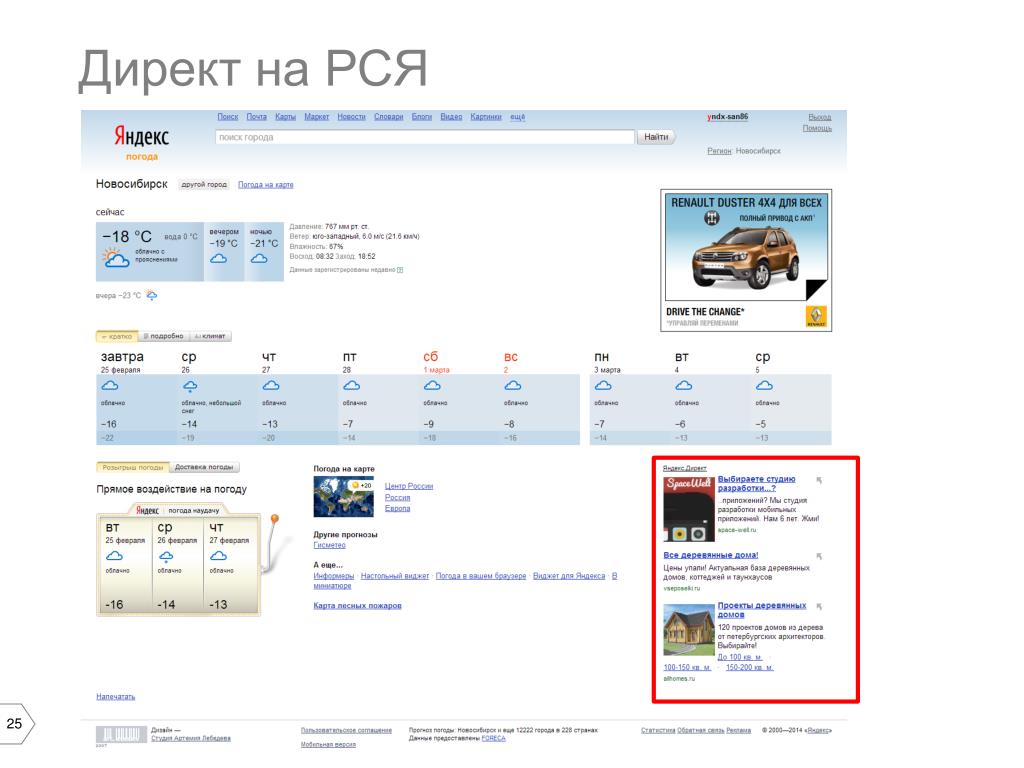Open the Карта лесных пожаров link
Image resolution: width=1024 pixels, height=768 pixels.
(357, 606)
